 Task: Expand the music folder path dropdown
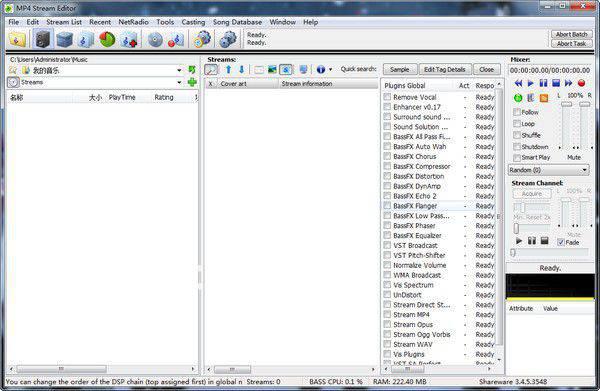(179, 70)
